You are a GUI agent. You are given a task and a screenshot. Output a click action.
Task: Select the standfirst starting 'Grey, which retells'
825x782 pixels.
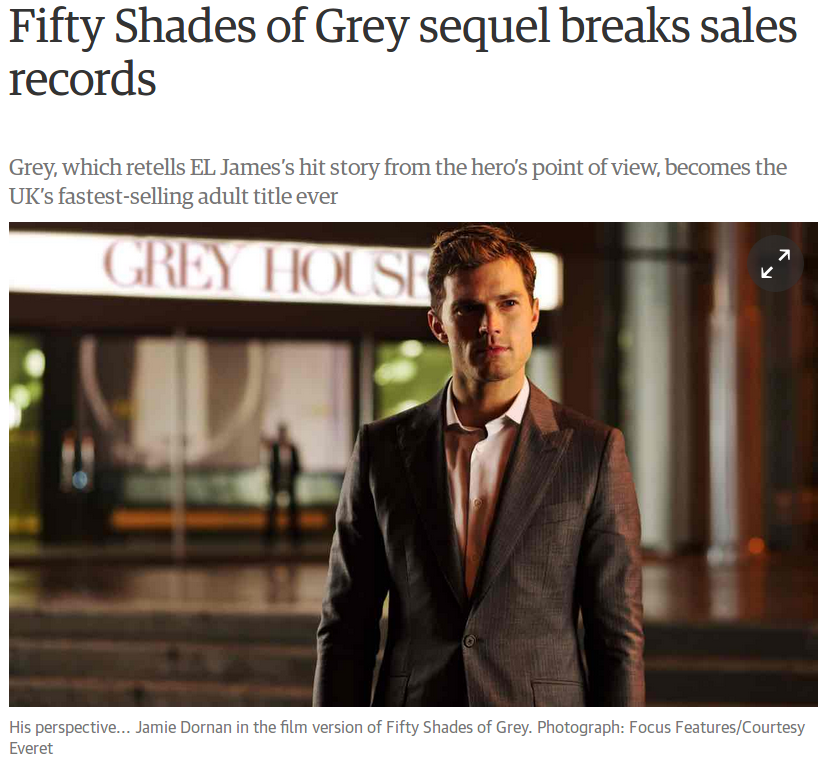pyautogui.click(x=398, y=182)
